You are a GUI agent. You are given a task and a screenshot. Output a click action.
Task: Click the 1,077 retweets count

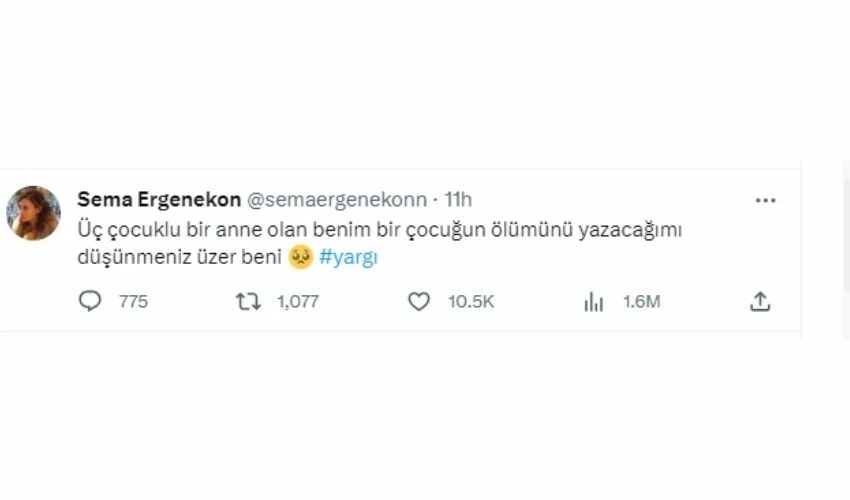(x=298, y=302)
